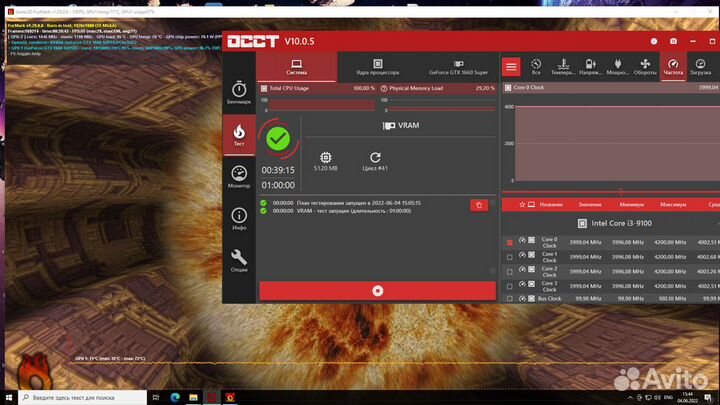Viewport: 720px width, 405px height.
Task: Filter sensors by Мощность
Action: 618,67
